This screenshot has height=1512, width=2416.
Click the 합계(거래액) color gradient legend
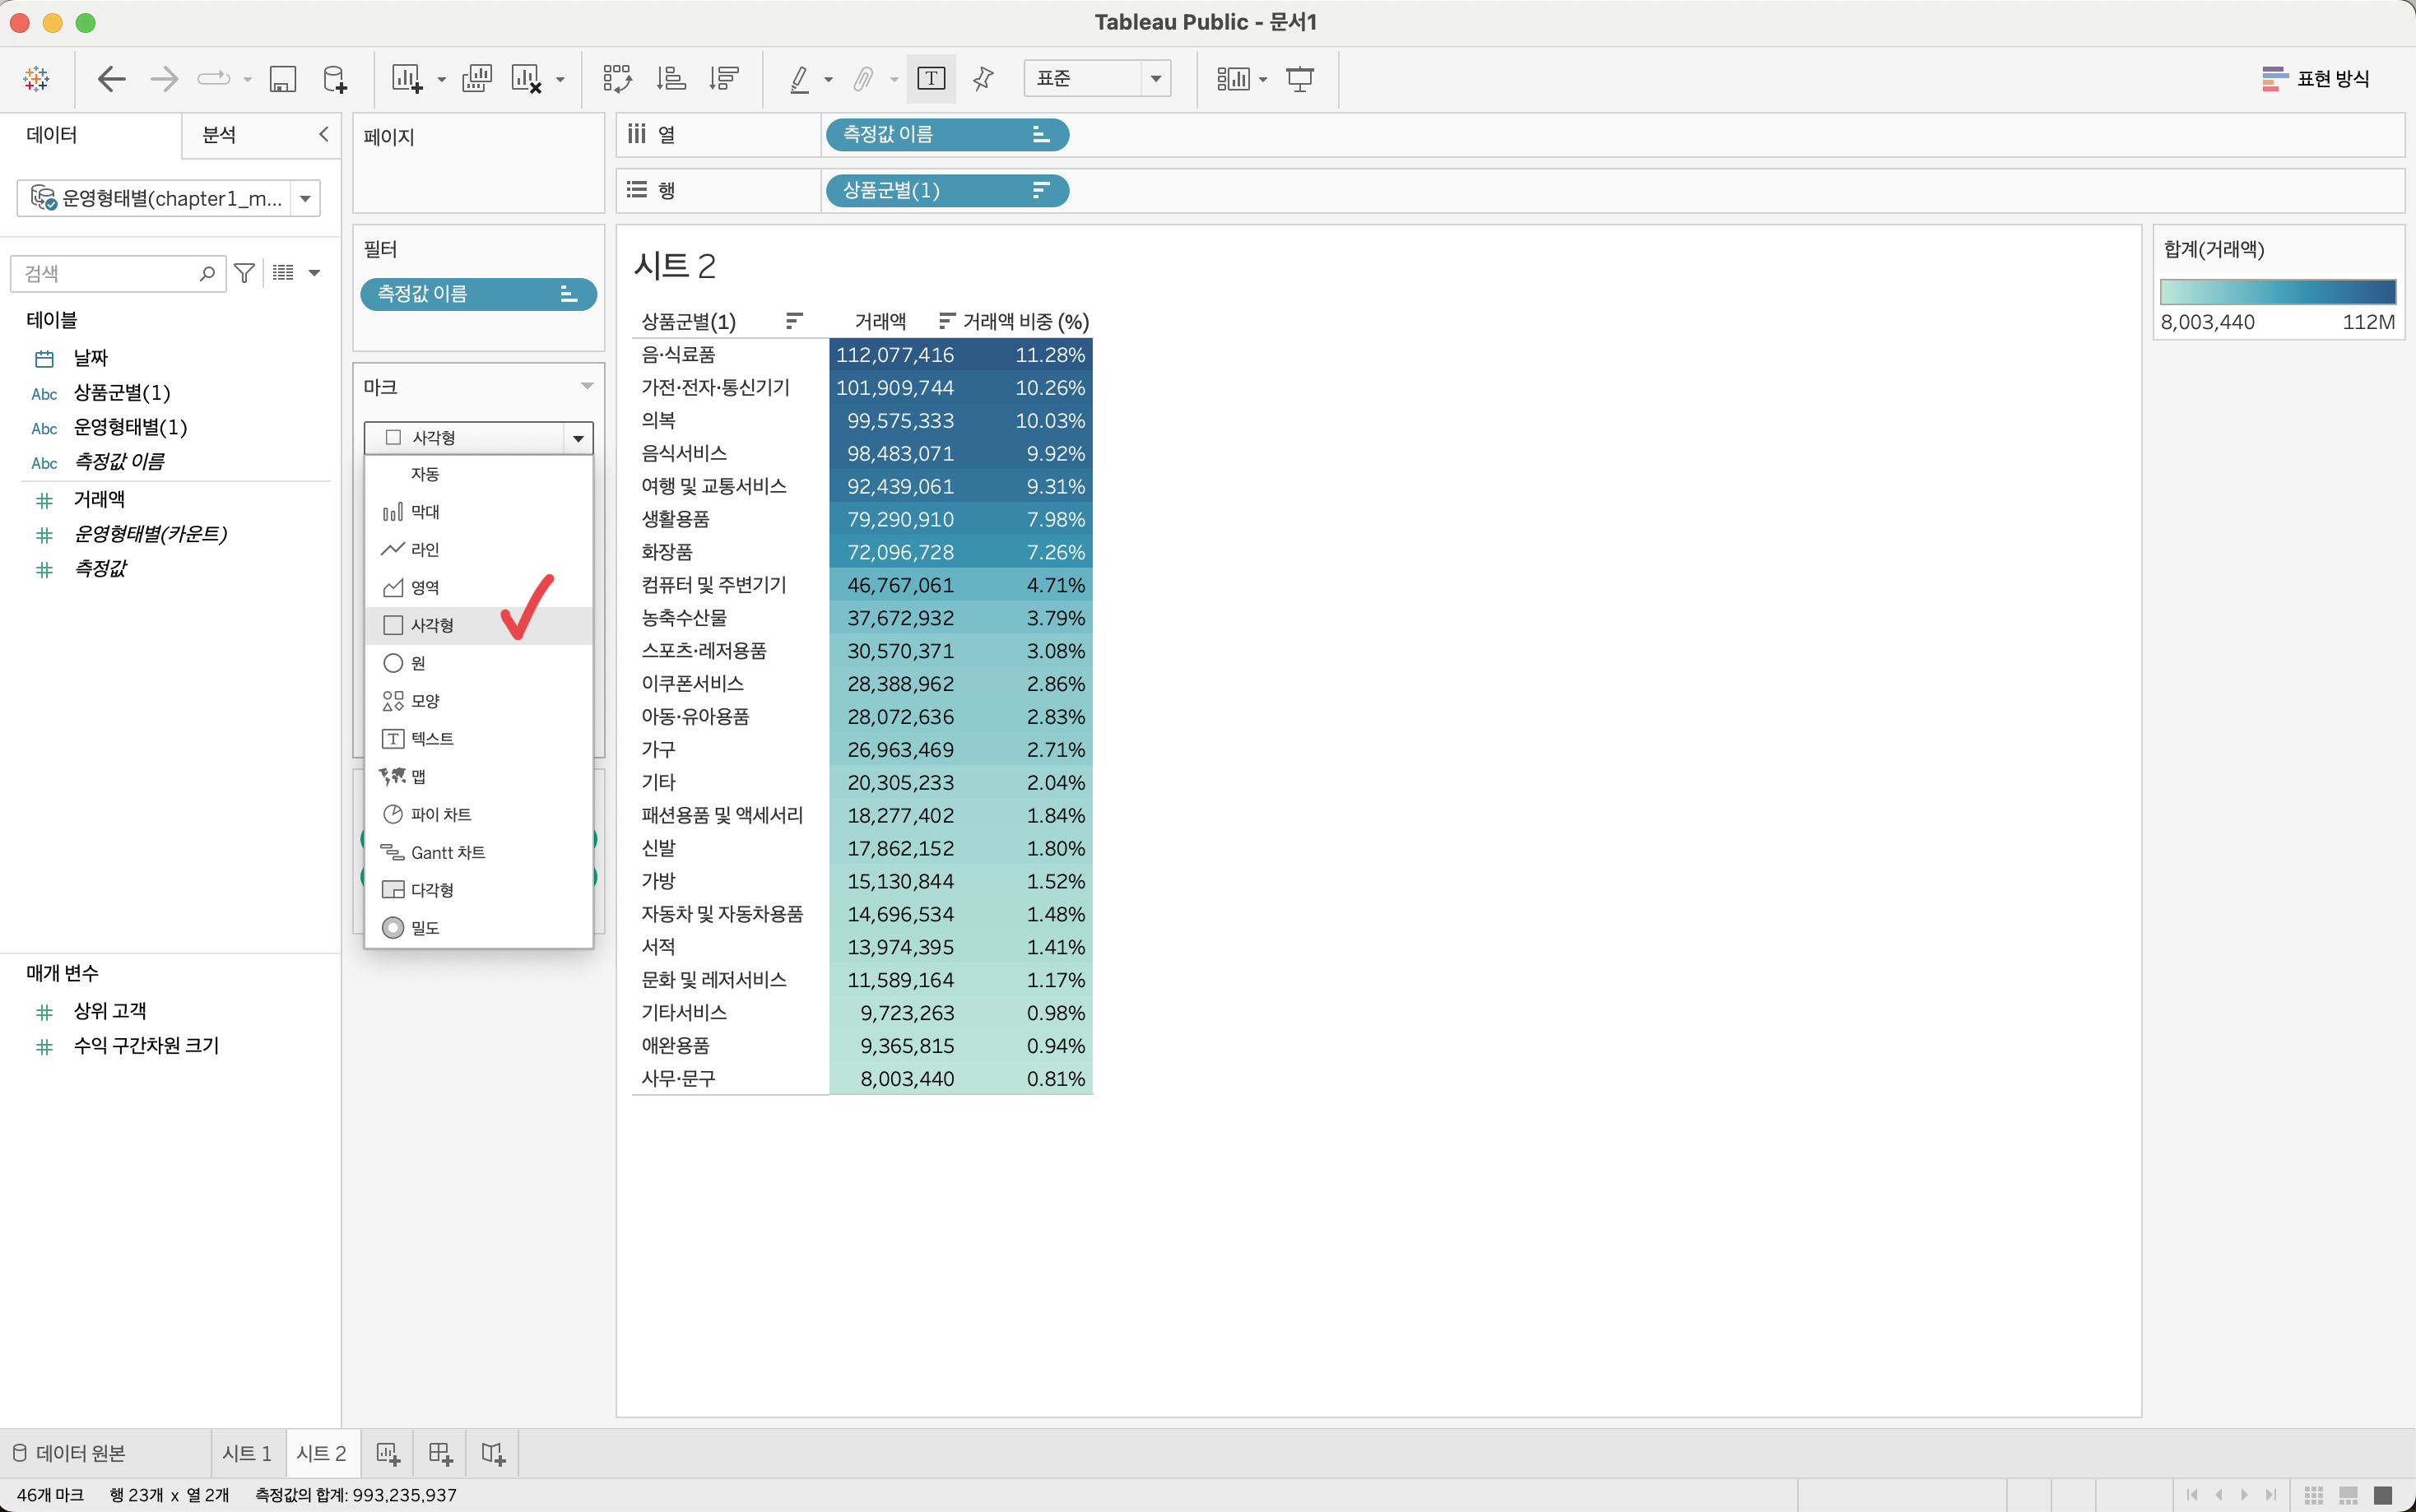pyautogui.click(x=2277, y=292)
